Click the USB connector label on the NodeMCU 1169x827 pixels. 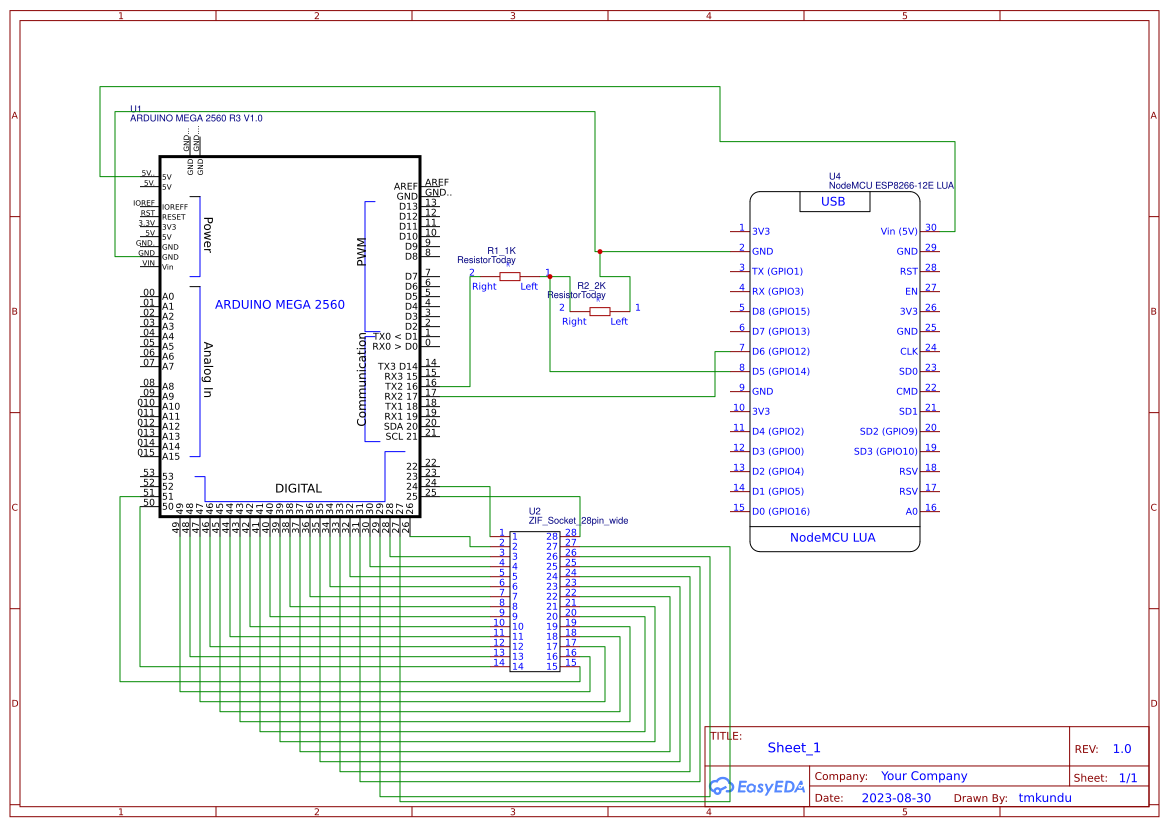[x=835, y=201]
